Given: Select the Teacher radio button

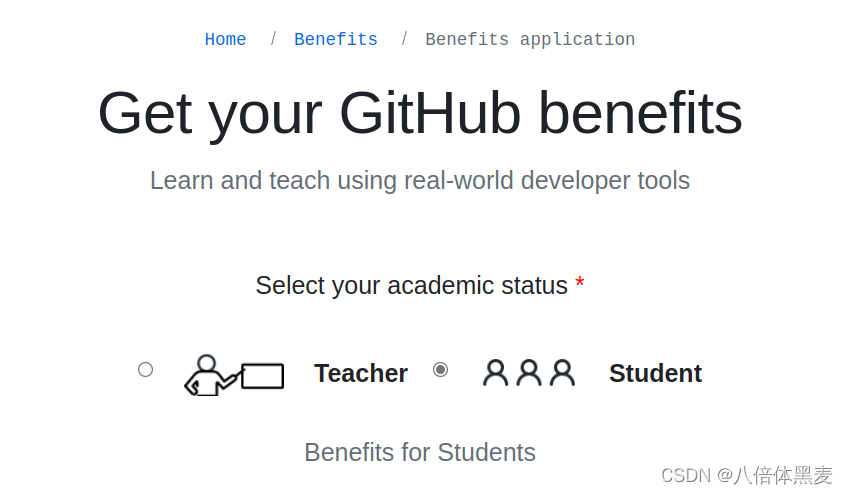Looking at the screenshot, I should coord(146,370).
